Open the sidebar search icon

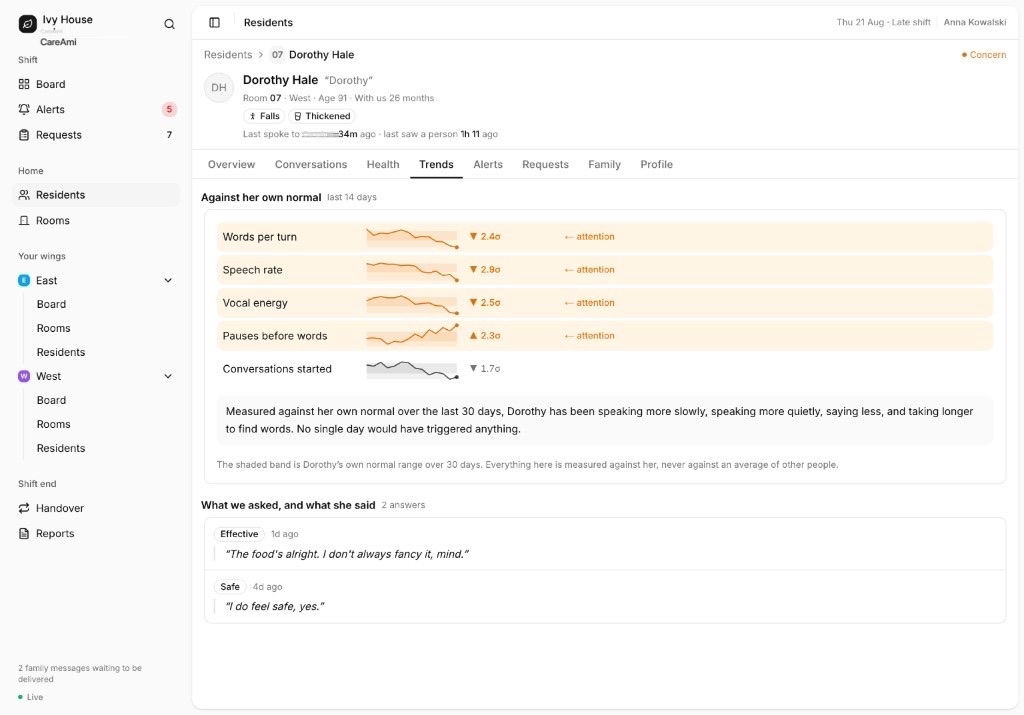169,24
